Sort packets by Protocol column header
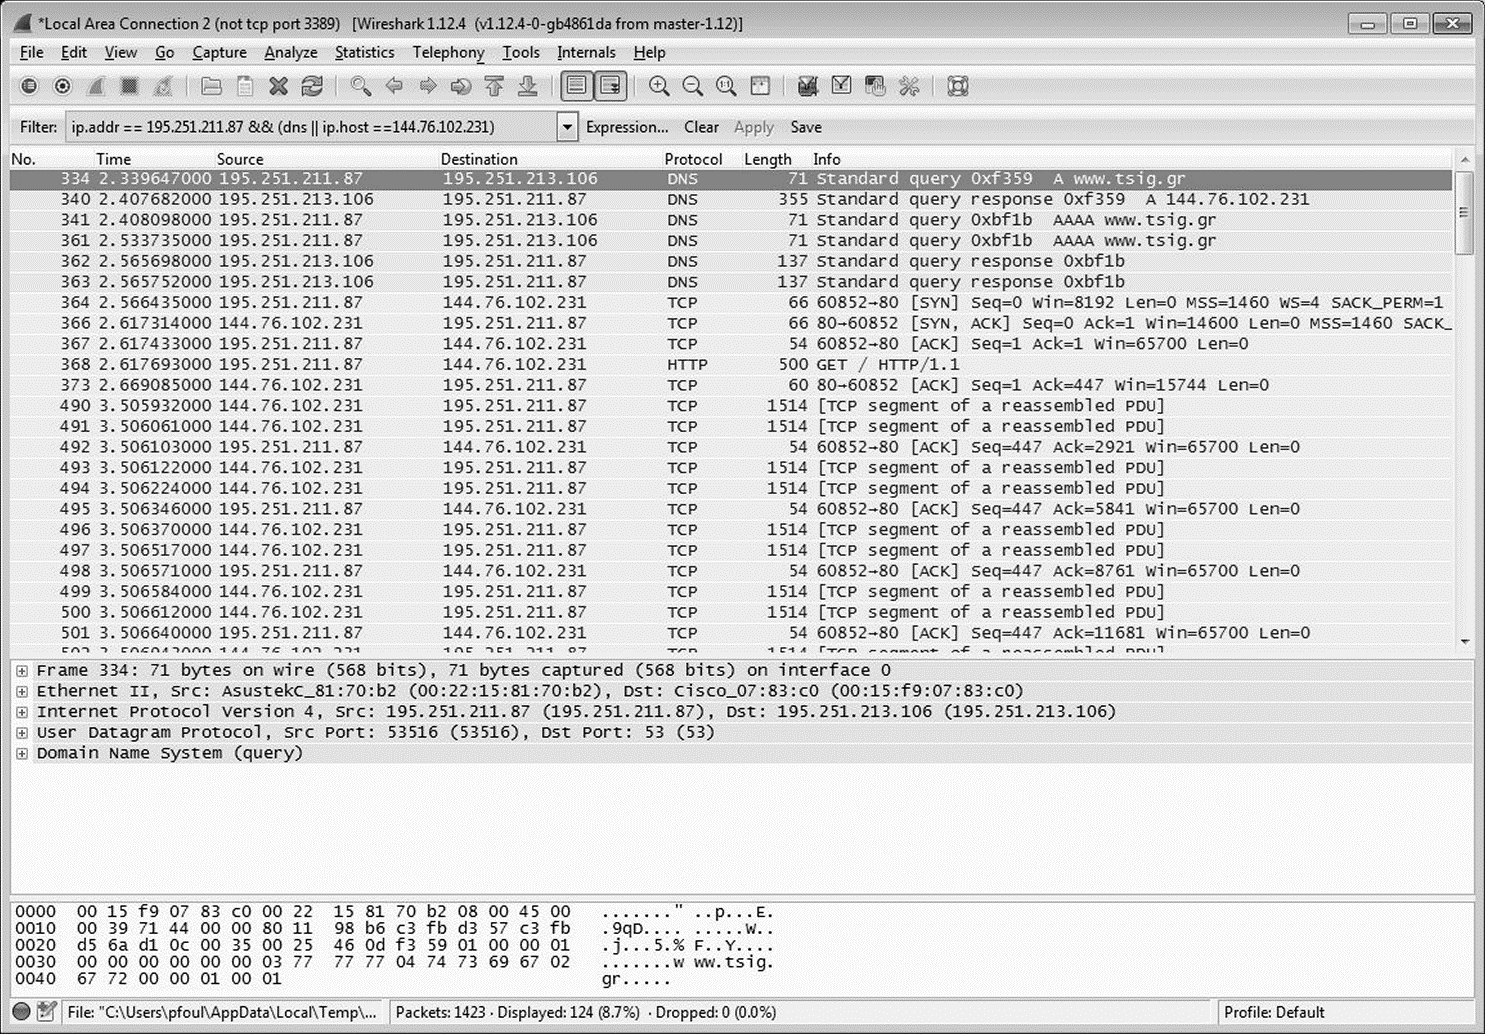This screenshot has height=1034, width=1485. pyautogui.click(x=693, y=159)
